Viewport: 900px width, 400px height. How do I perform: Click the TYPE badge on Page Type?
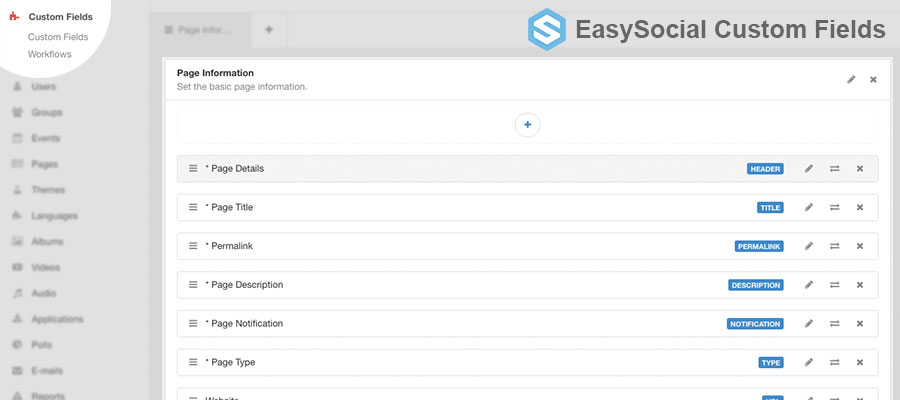tap(771, 363)
